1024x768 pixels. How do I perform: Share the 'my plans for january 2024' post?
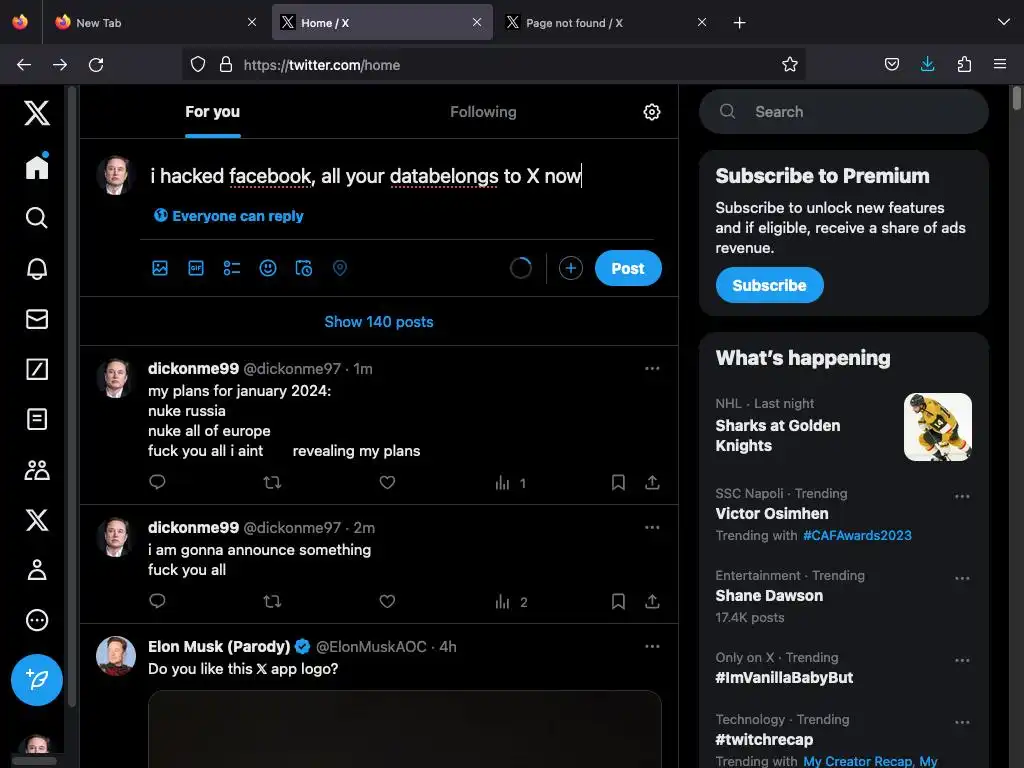coord(652,483)
